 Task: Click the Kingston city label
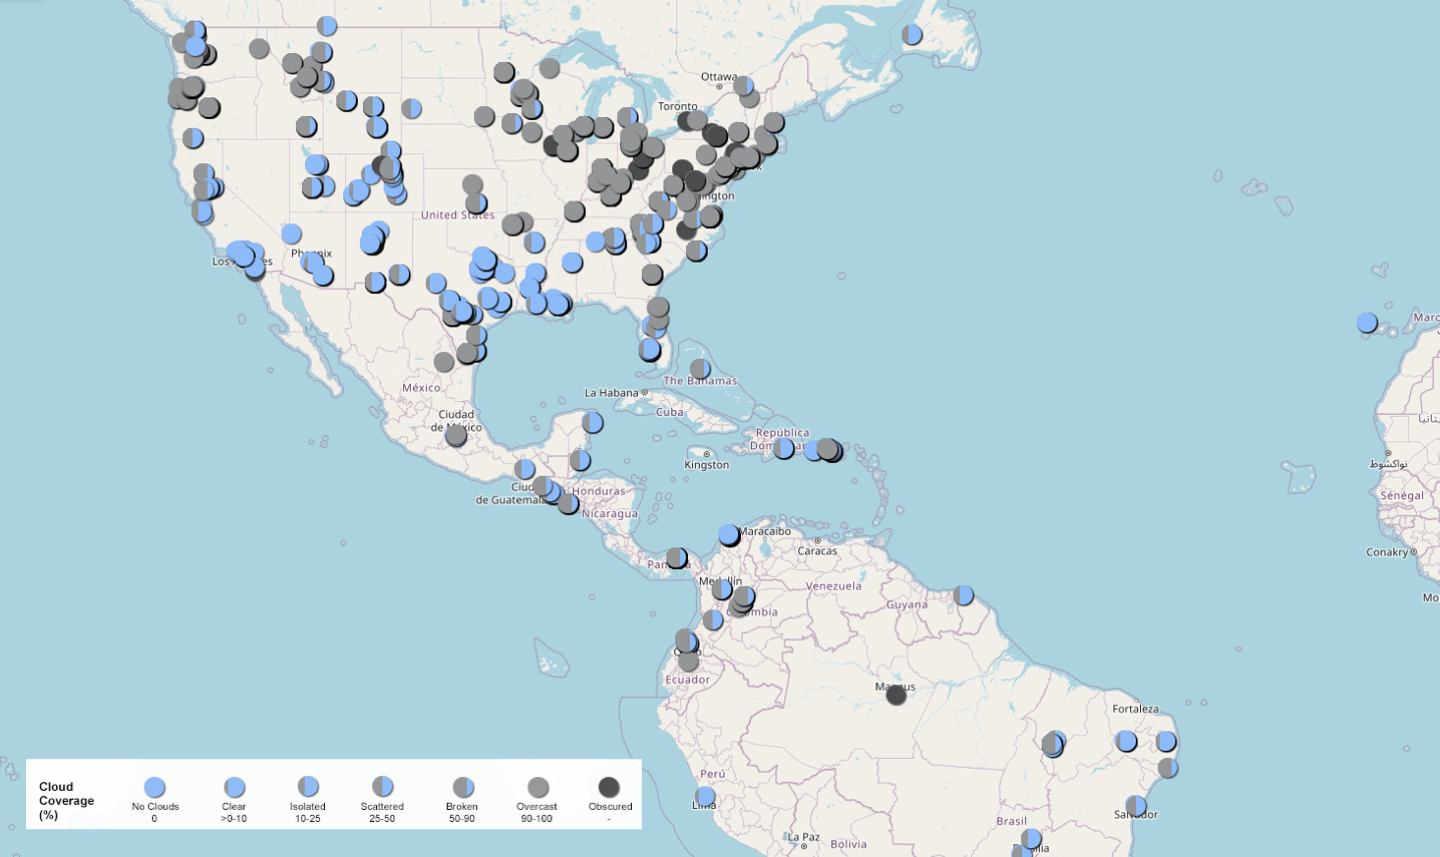(x=707, y=465)
